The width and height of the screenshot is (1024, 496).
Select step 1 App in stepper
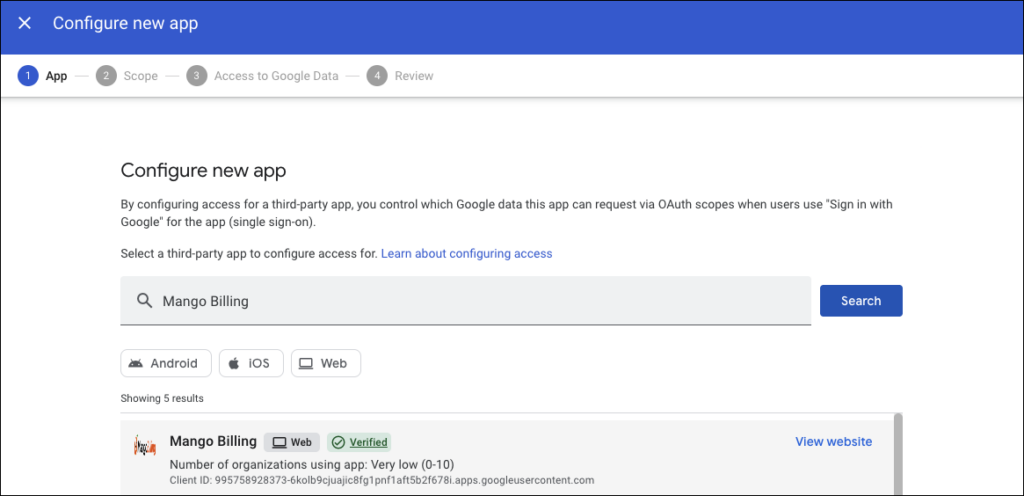coord(42,76)
